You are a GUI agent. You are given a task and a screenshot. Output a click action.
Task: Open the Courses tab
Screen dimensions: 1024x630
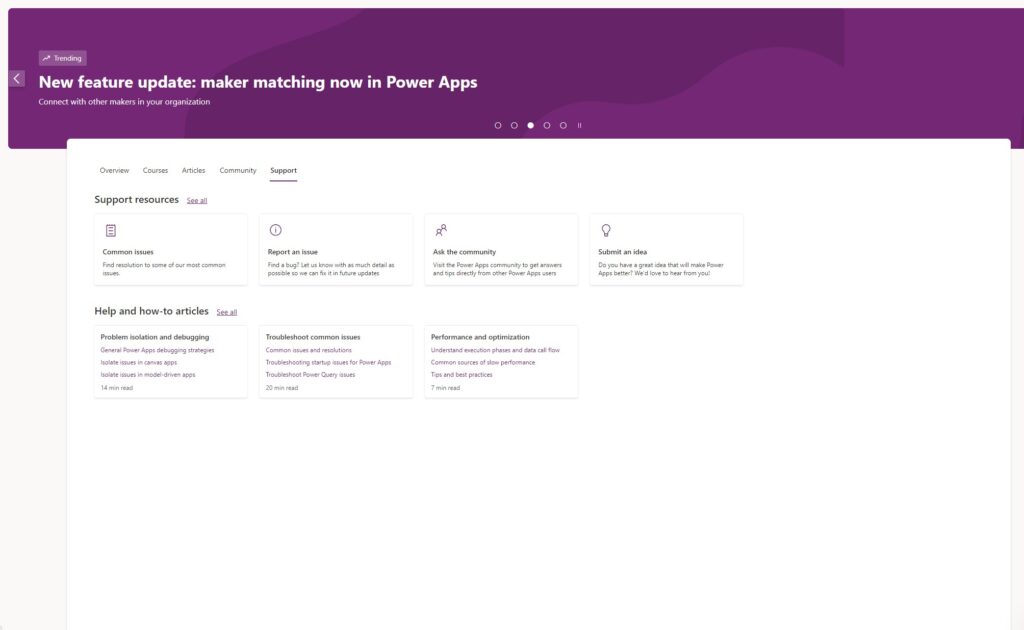[x=155, y=171]
